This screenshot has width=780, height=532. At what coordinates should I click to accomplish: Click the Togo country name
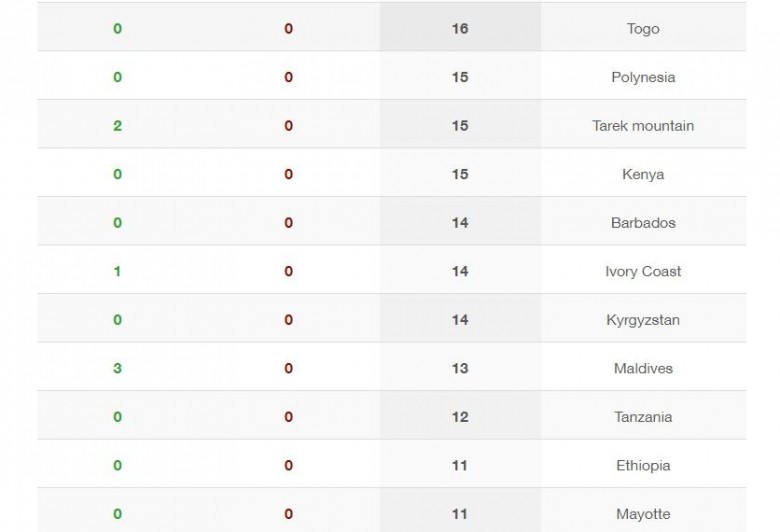[x=643, y=29]
